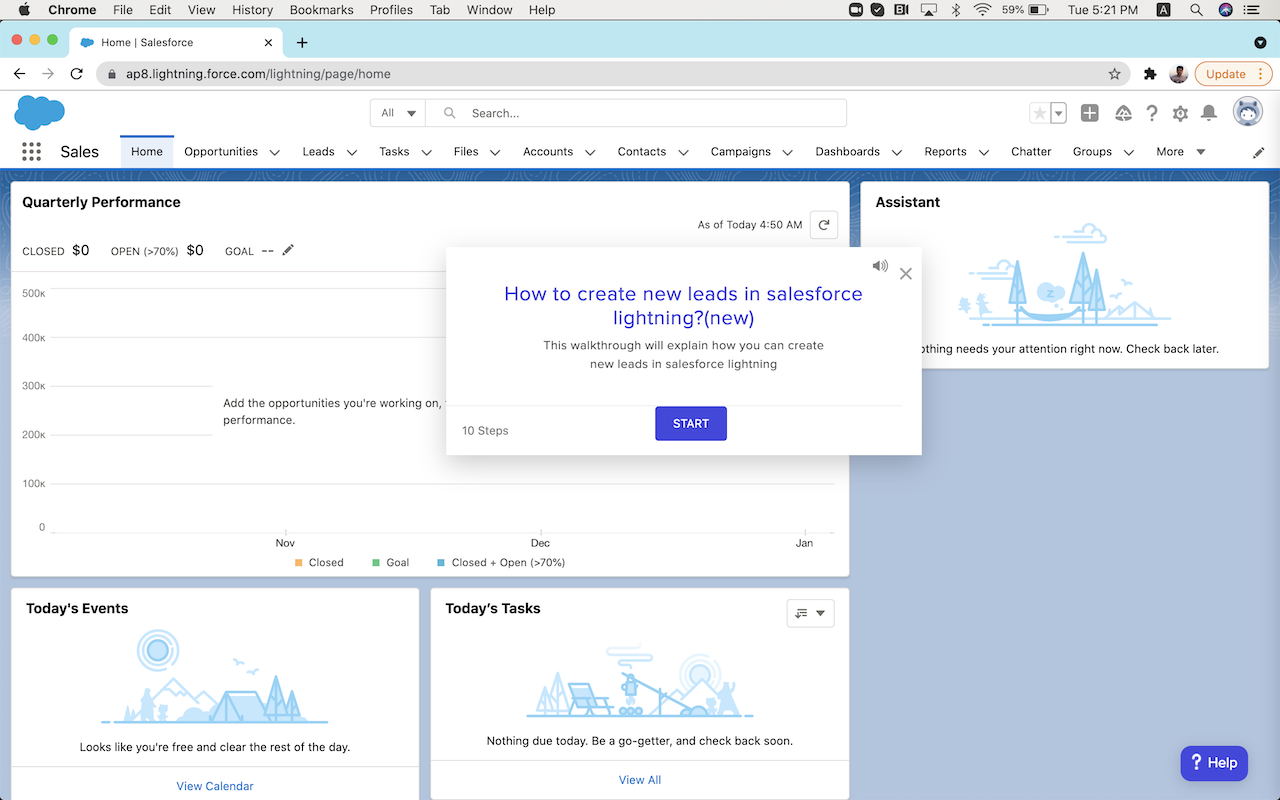Open the View Calendar link
The width and height of the screenshot is (1280, 800).
[x=215, y=786]
